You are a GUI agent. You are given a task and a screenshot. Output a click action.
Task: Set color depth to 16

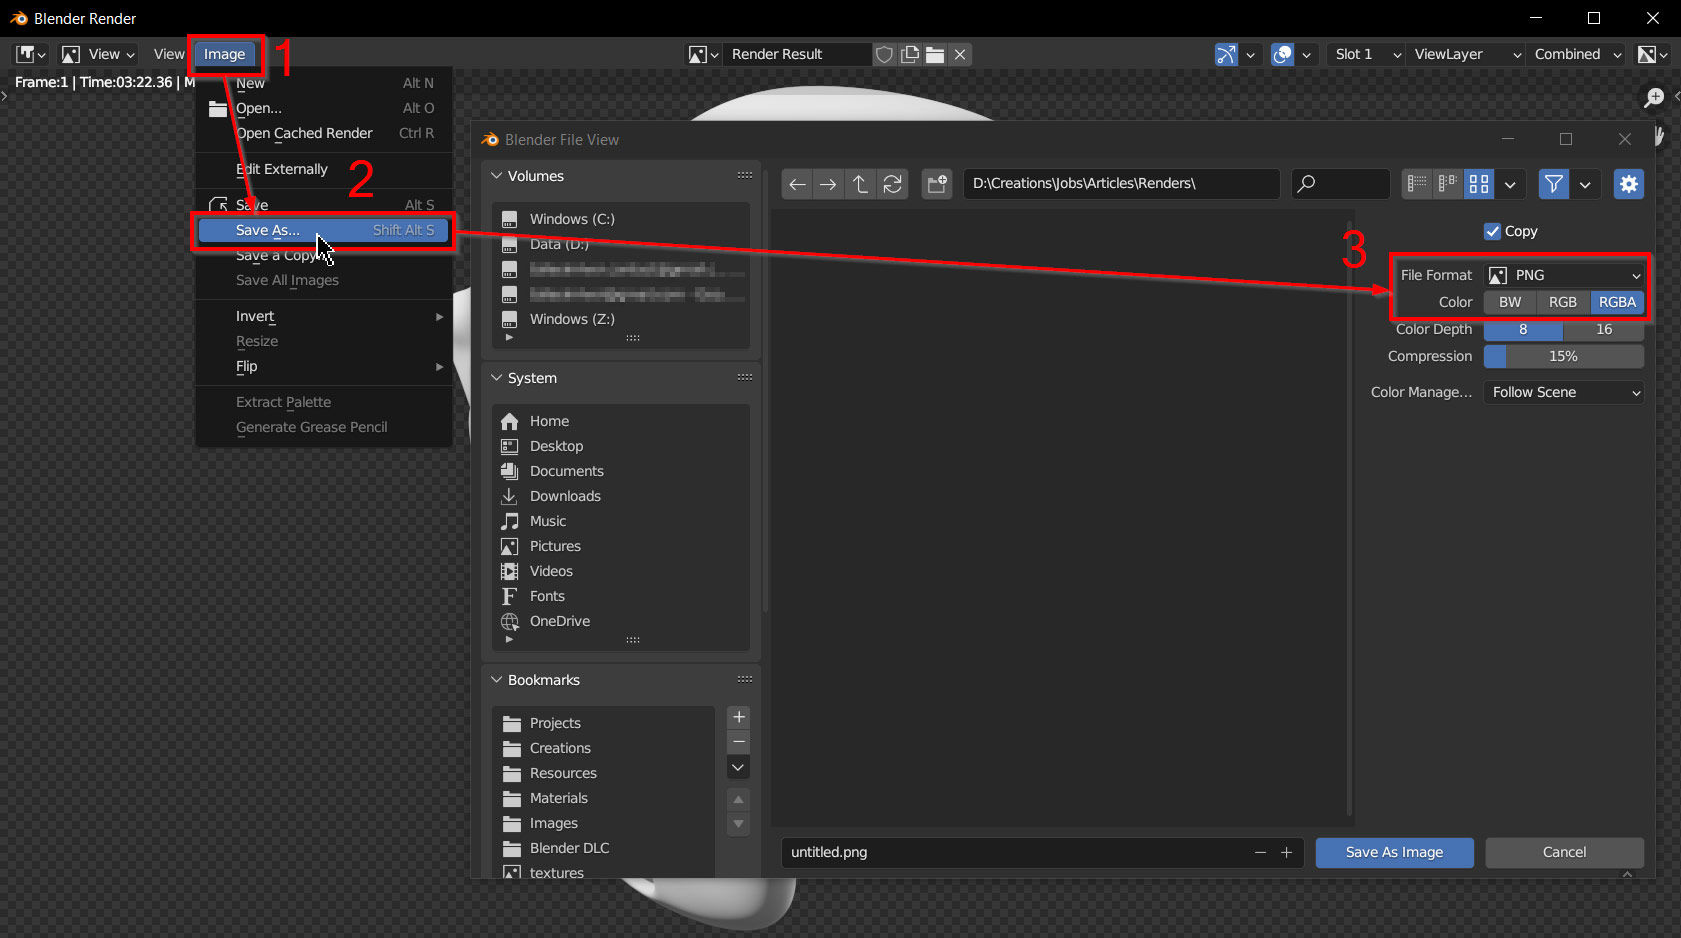click(x=1603, y=329)
